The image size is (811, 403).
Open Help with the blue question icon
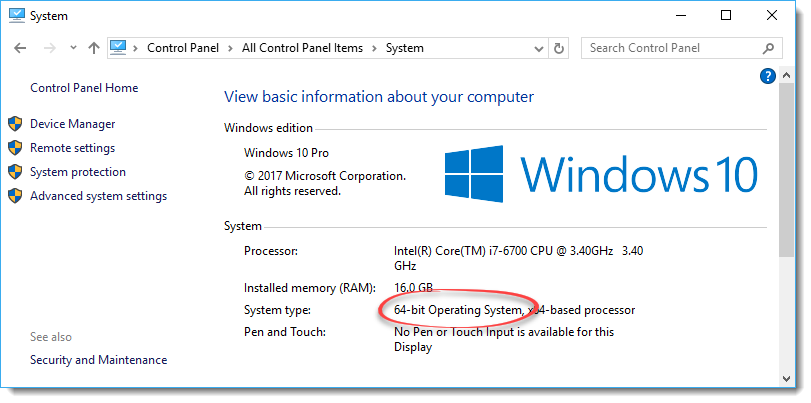point(768,77)
